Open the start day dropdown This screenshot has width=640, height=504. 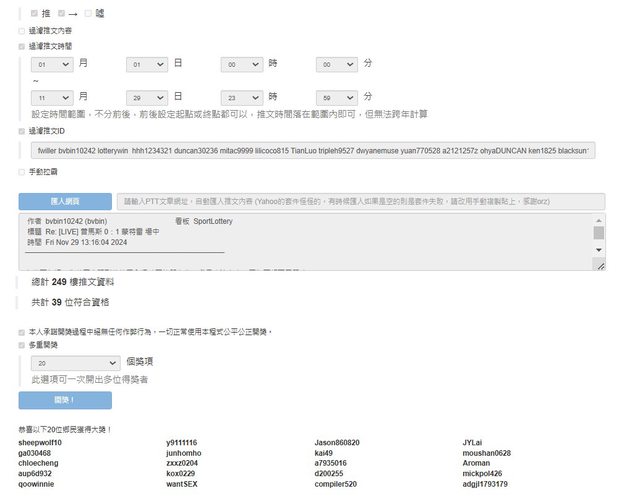(147, 64)
